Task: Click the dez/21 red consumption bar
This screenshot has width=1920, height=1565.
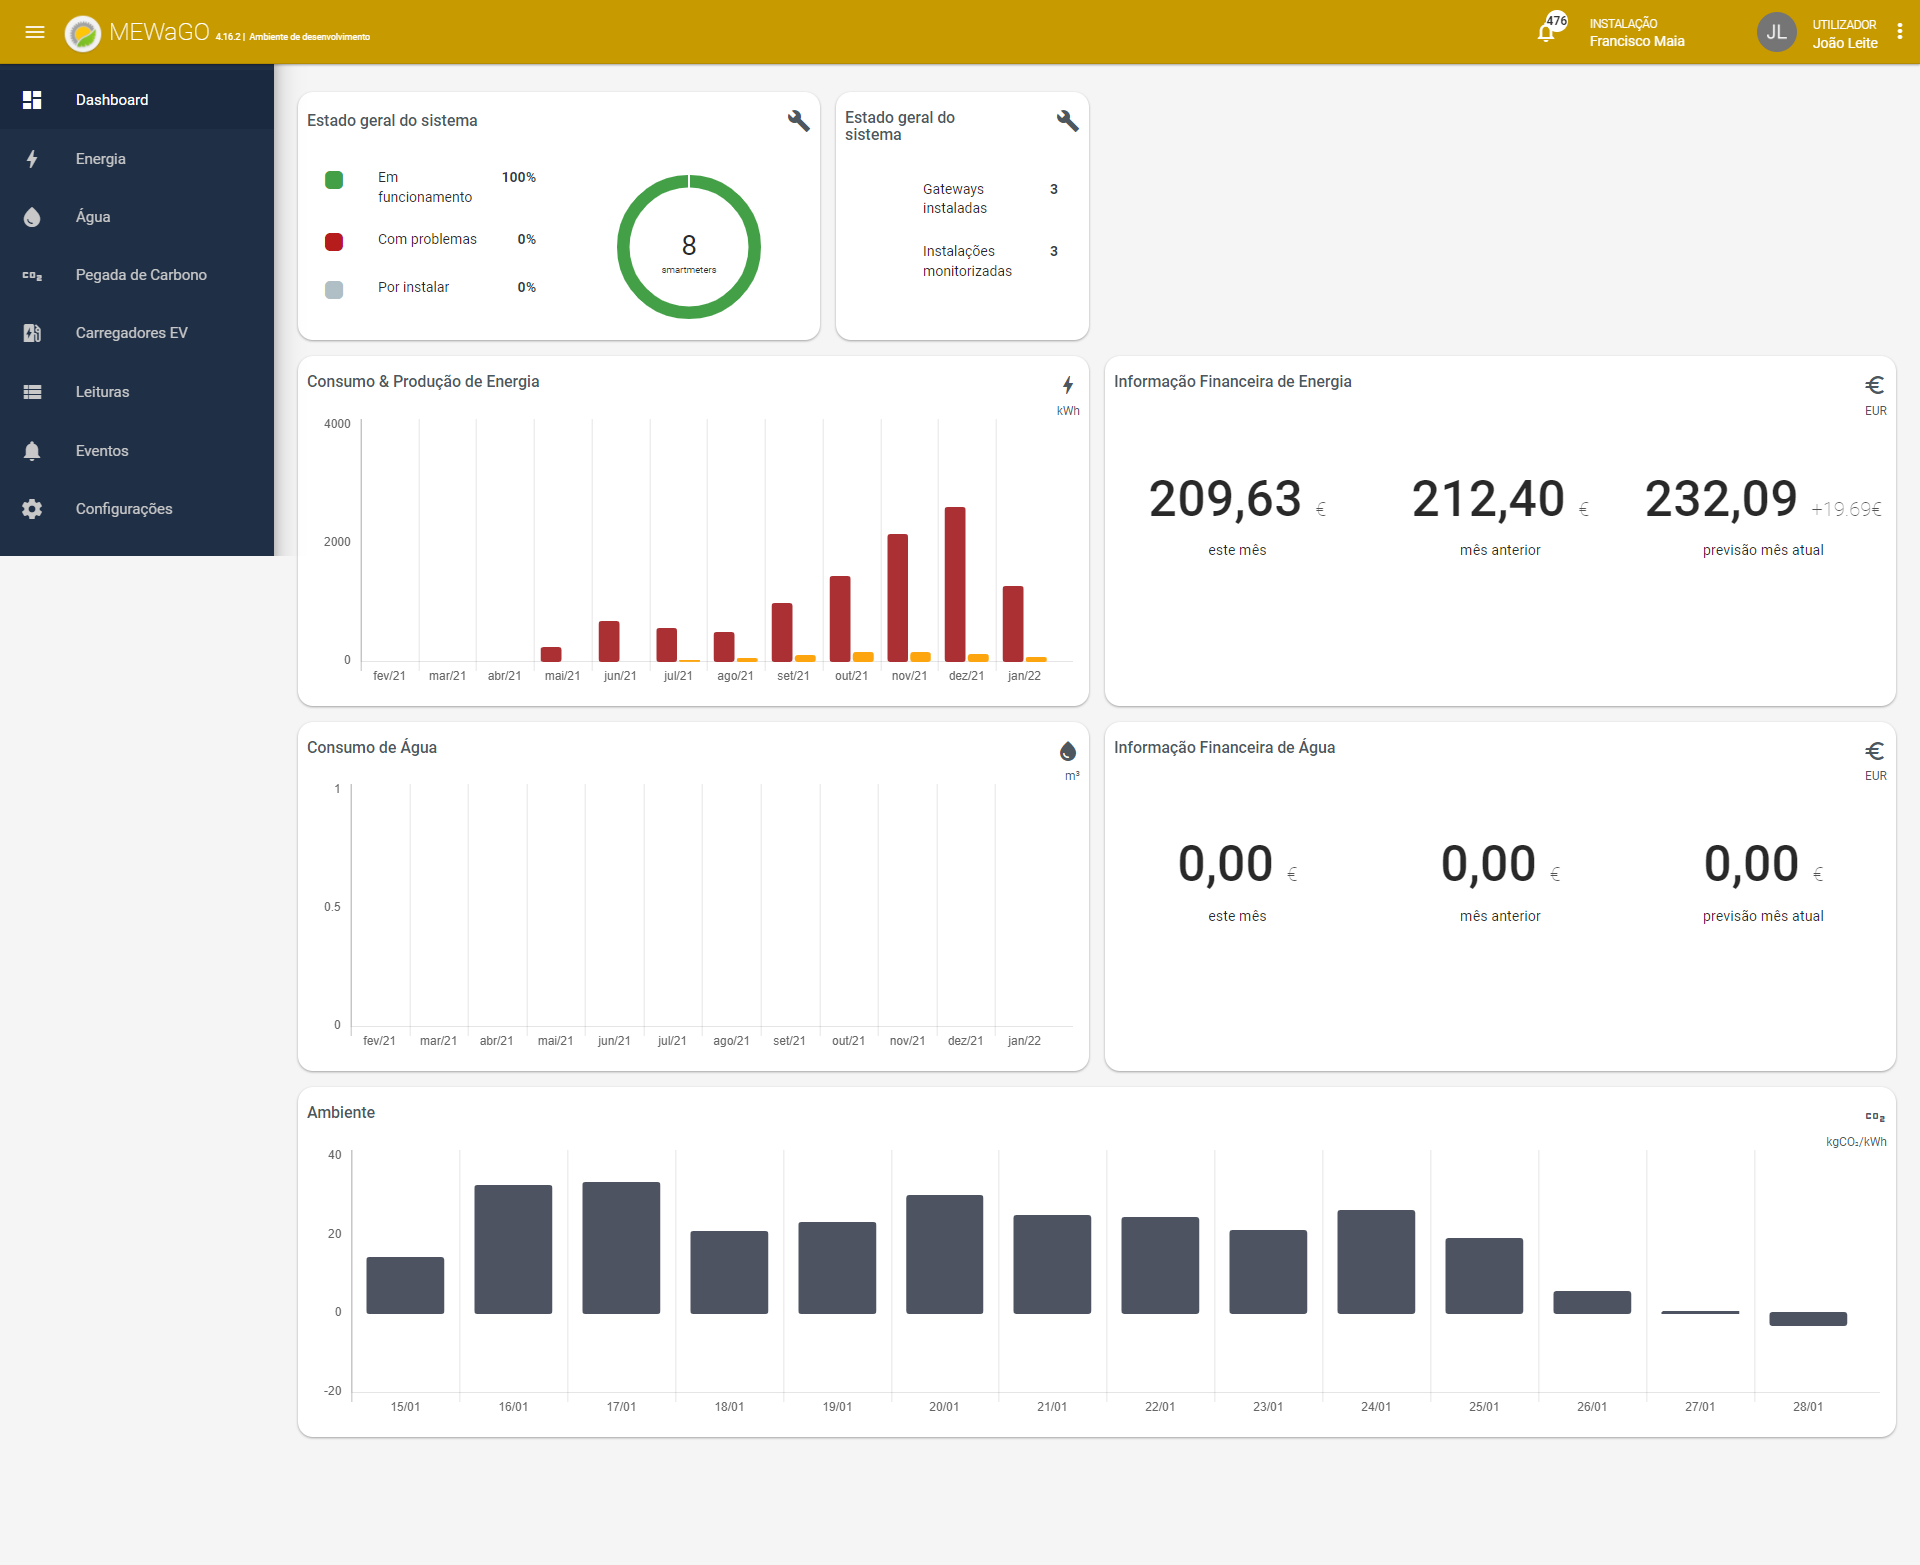Action: point(955,584)
